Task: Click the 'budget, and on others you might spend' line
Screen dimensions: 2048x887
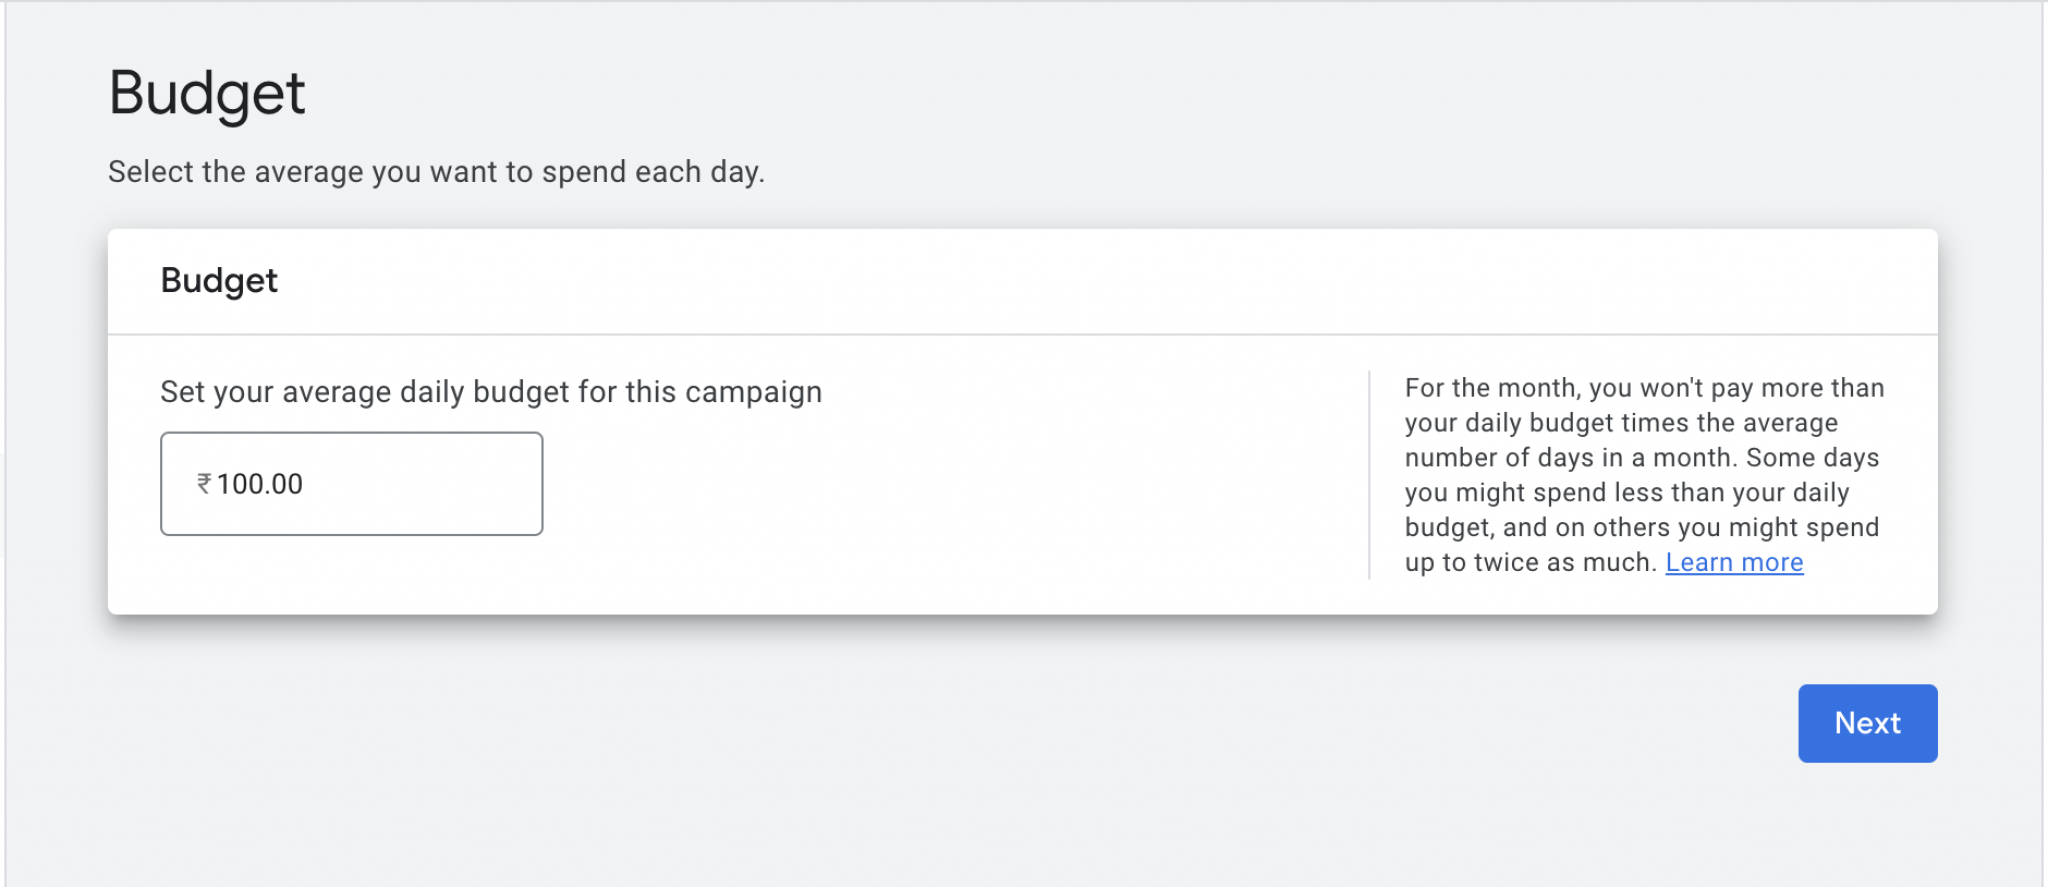Action: click(1641, 528)
